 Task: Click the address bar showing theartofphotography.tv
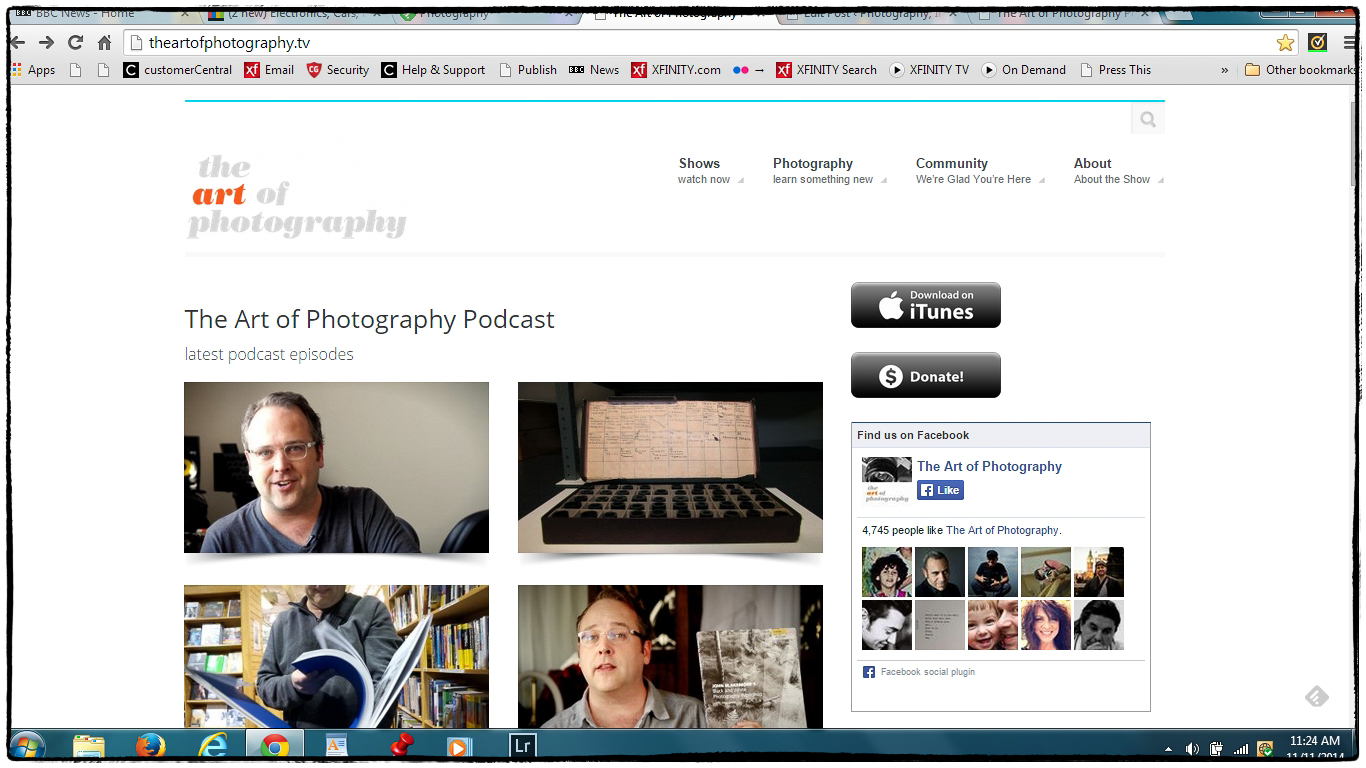700,42
